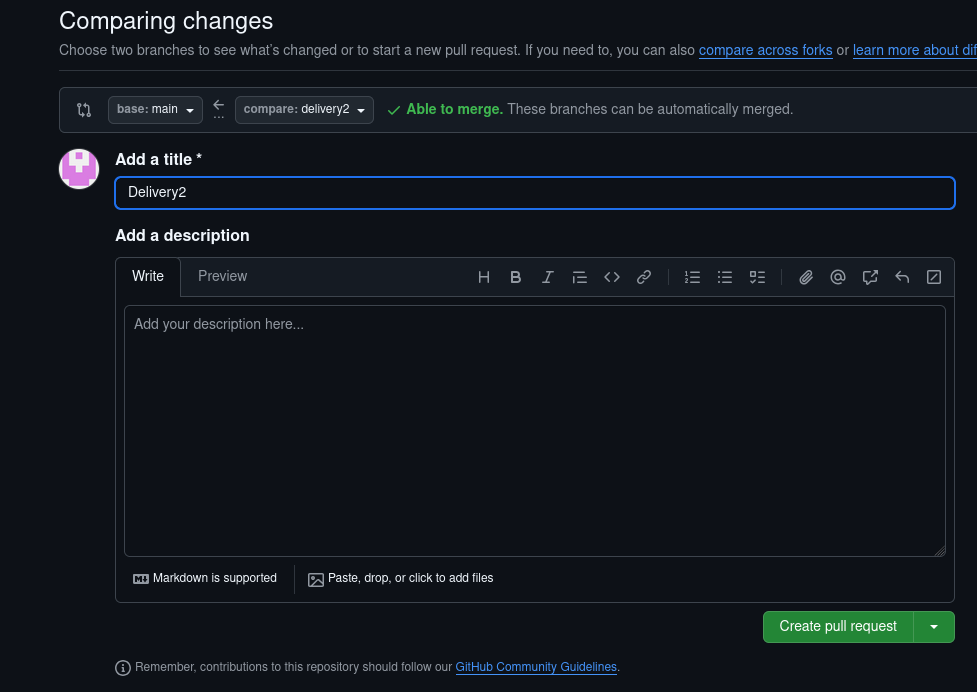Click the Delivery2 title input field
Image resolution: width=977 pixels, height=692 pixels.
click(x=535, y=192)
